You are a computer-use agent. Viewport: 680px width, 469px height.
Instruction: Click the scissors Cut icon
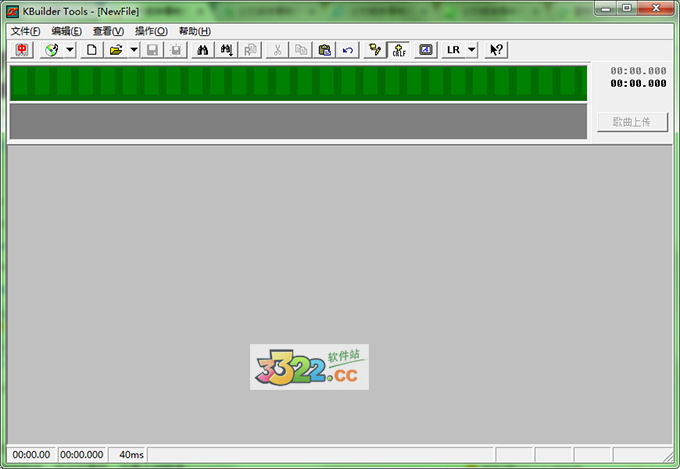tap(277, 50)
